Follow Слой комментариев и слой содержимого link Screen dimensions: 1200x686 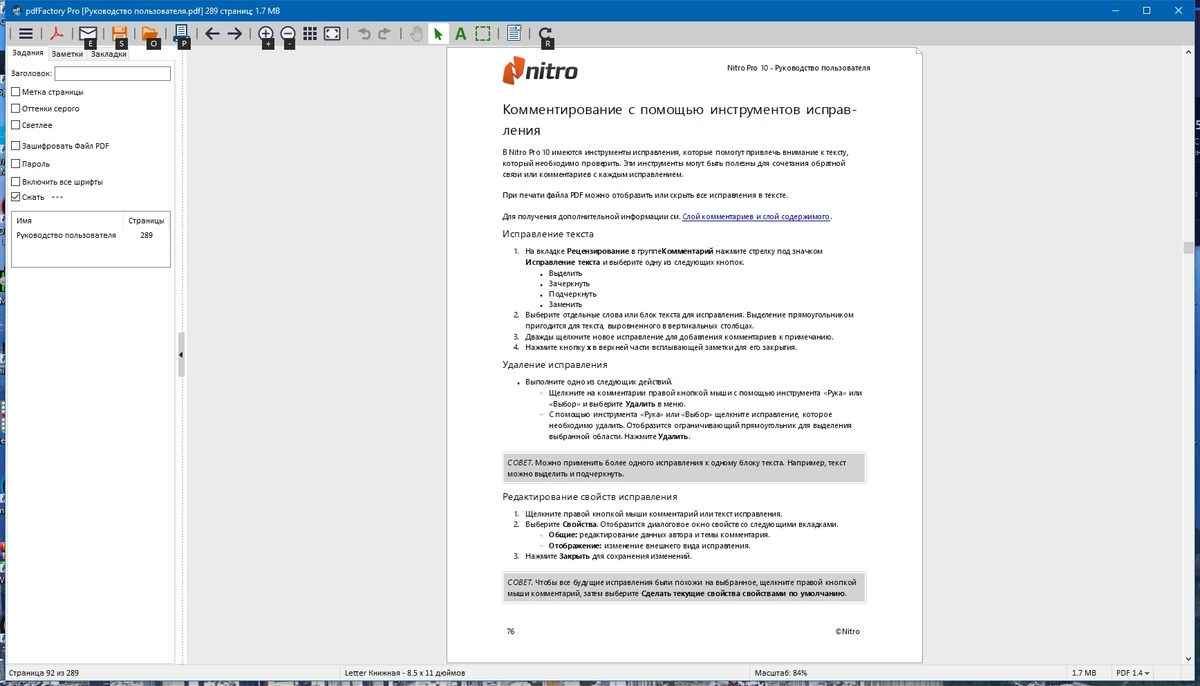(756, 216)
